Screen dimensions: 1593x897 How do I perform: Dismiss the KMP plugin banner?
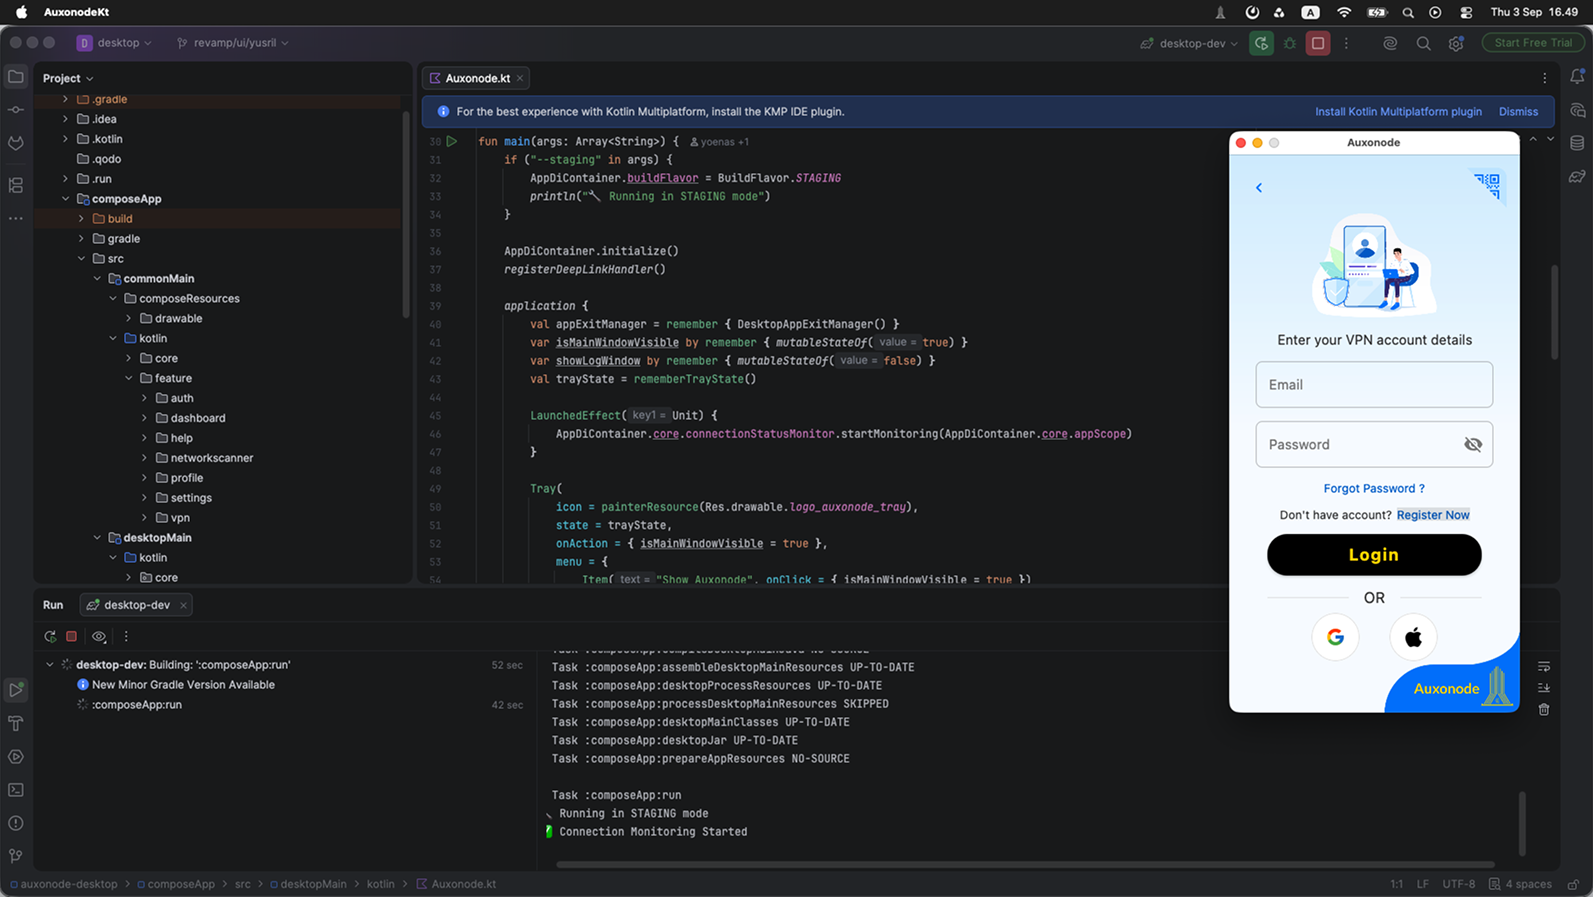(1518, 112)
